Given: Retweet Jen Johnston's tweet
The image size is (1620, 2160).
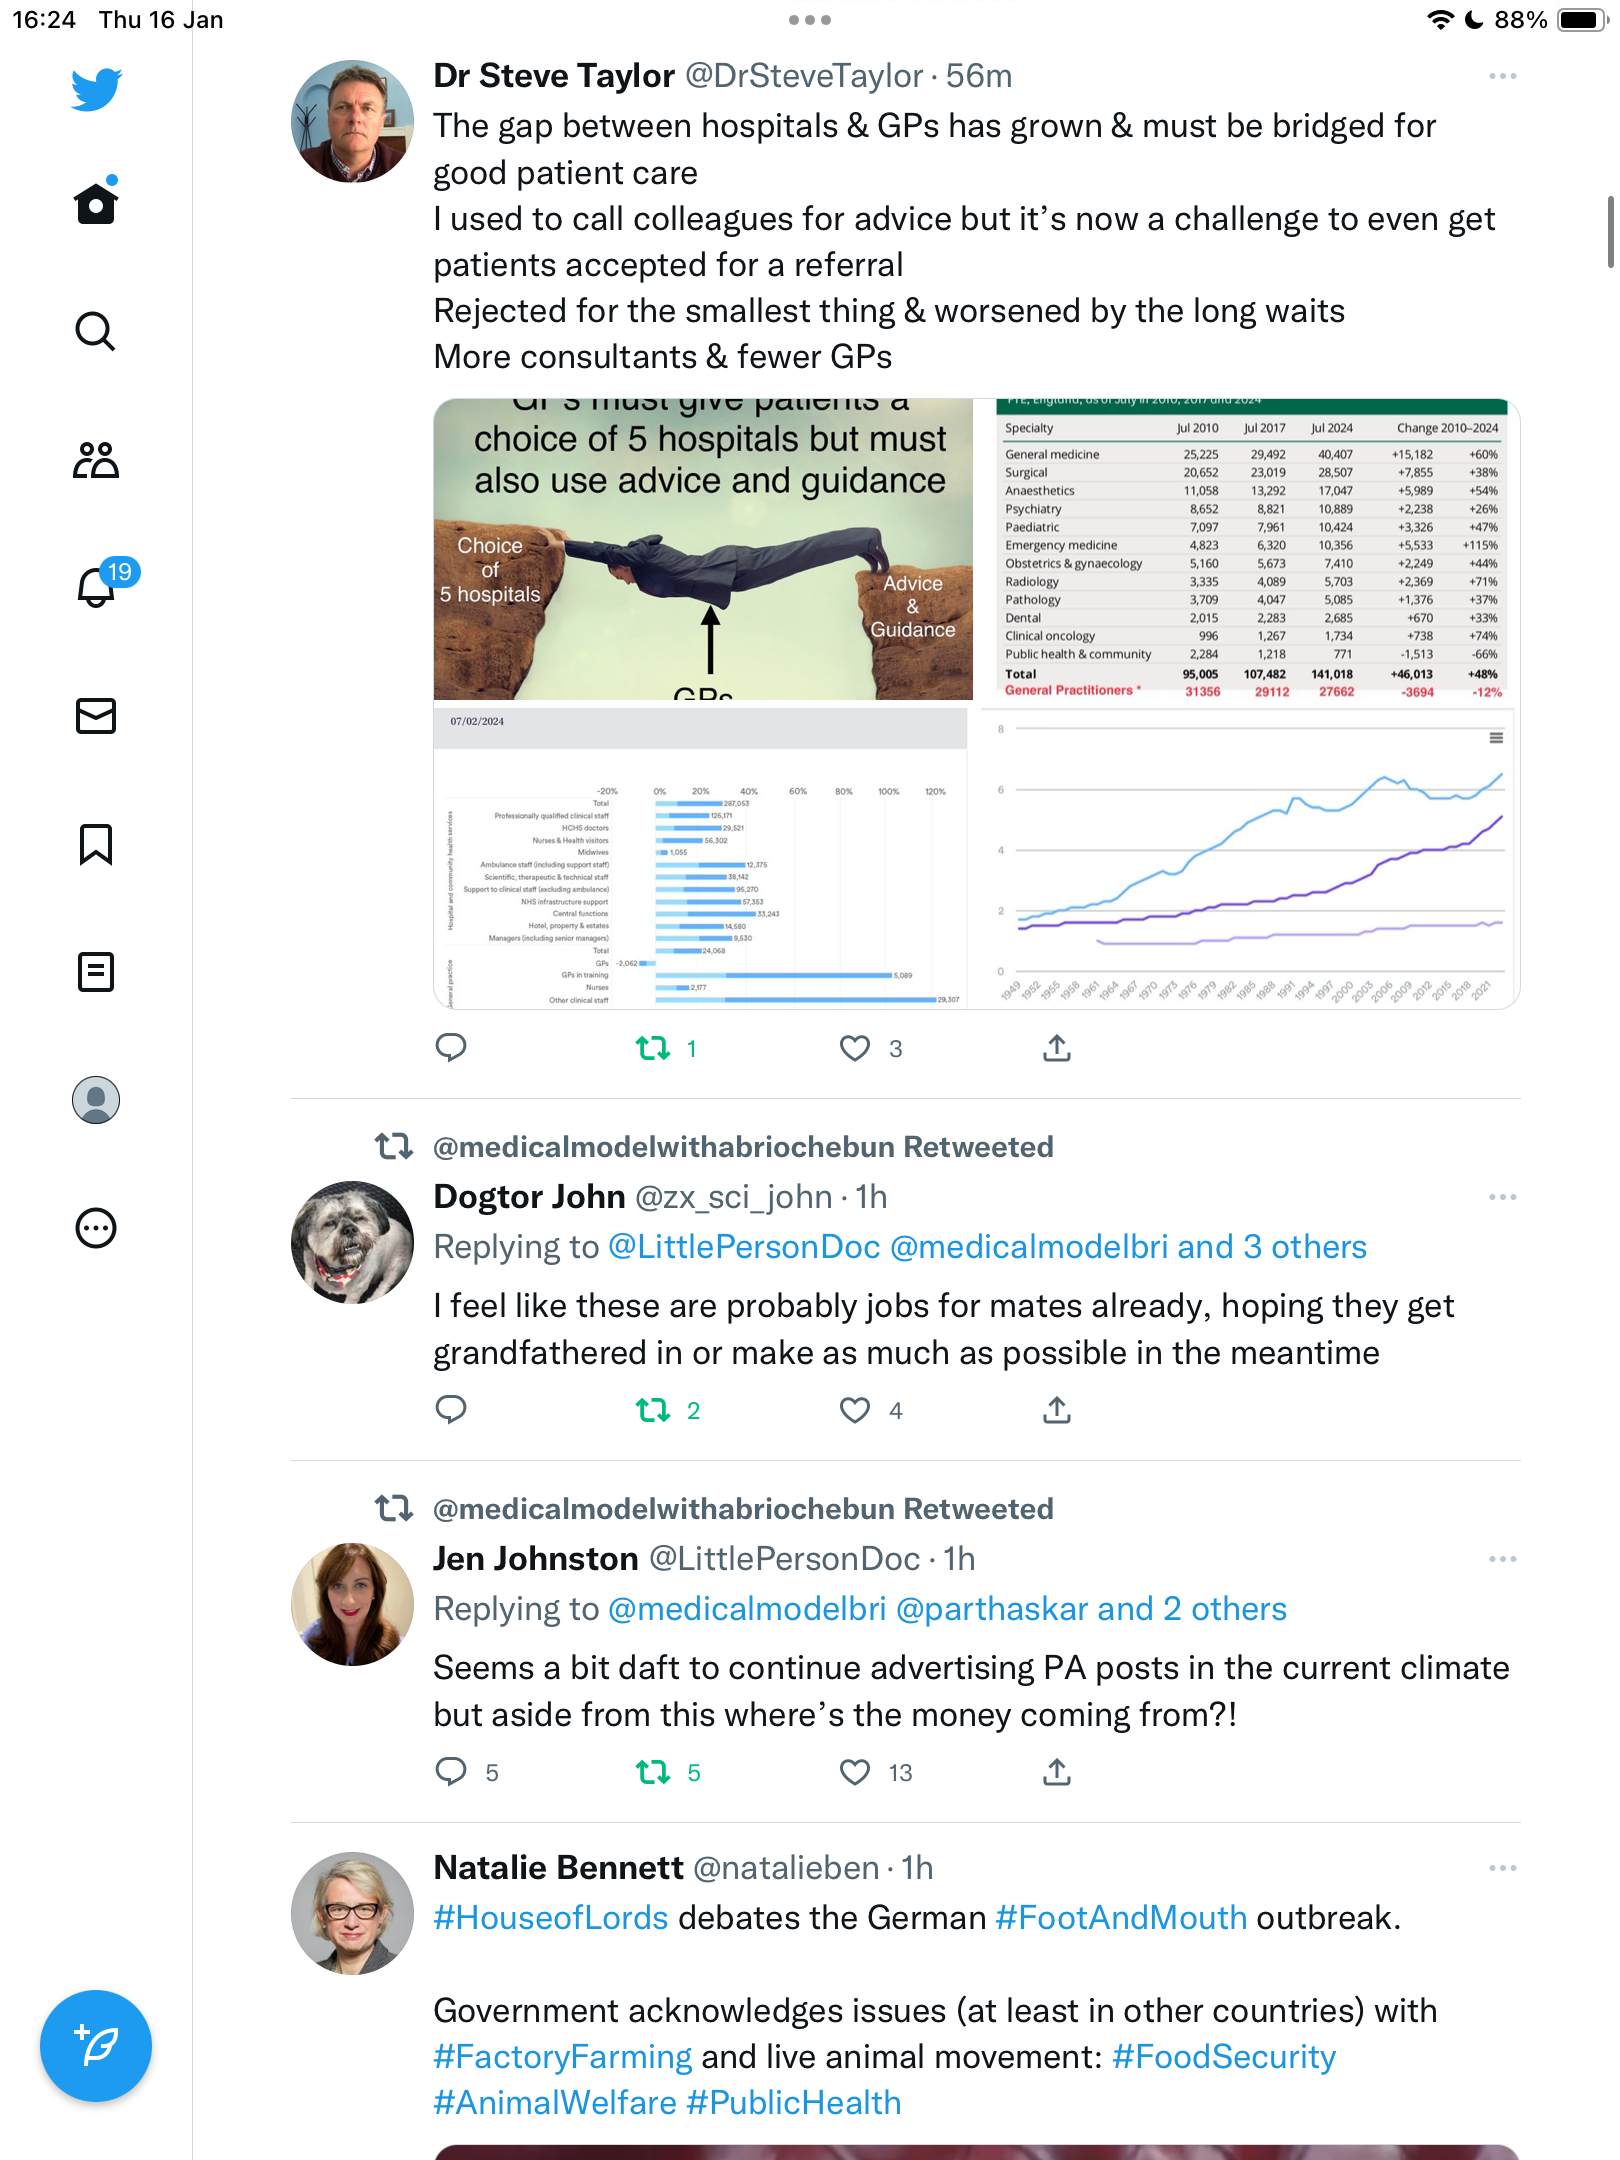Looking at the screenshot, I should [x=653, y=1772].
